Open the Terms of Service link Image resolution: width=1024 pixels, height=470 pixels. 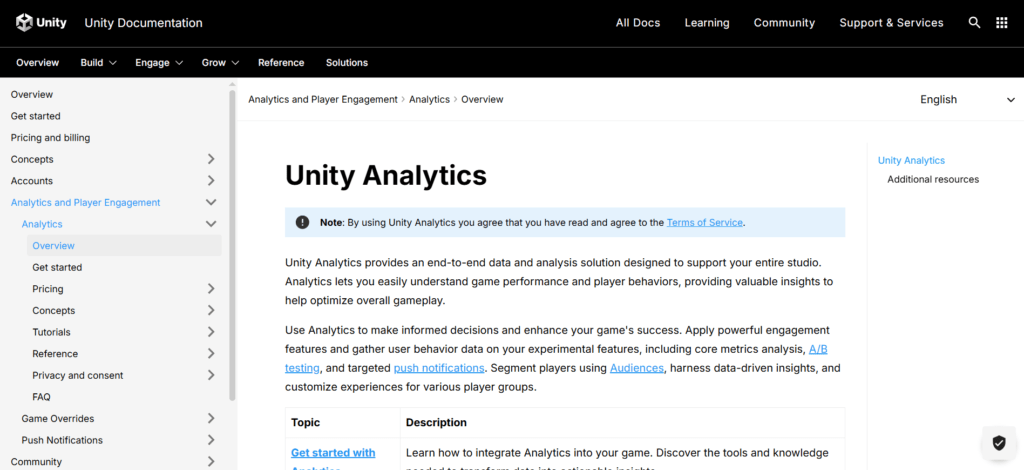[705, 222]
